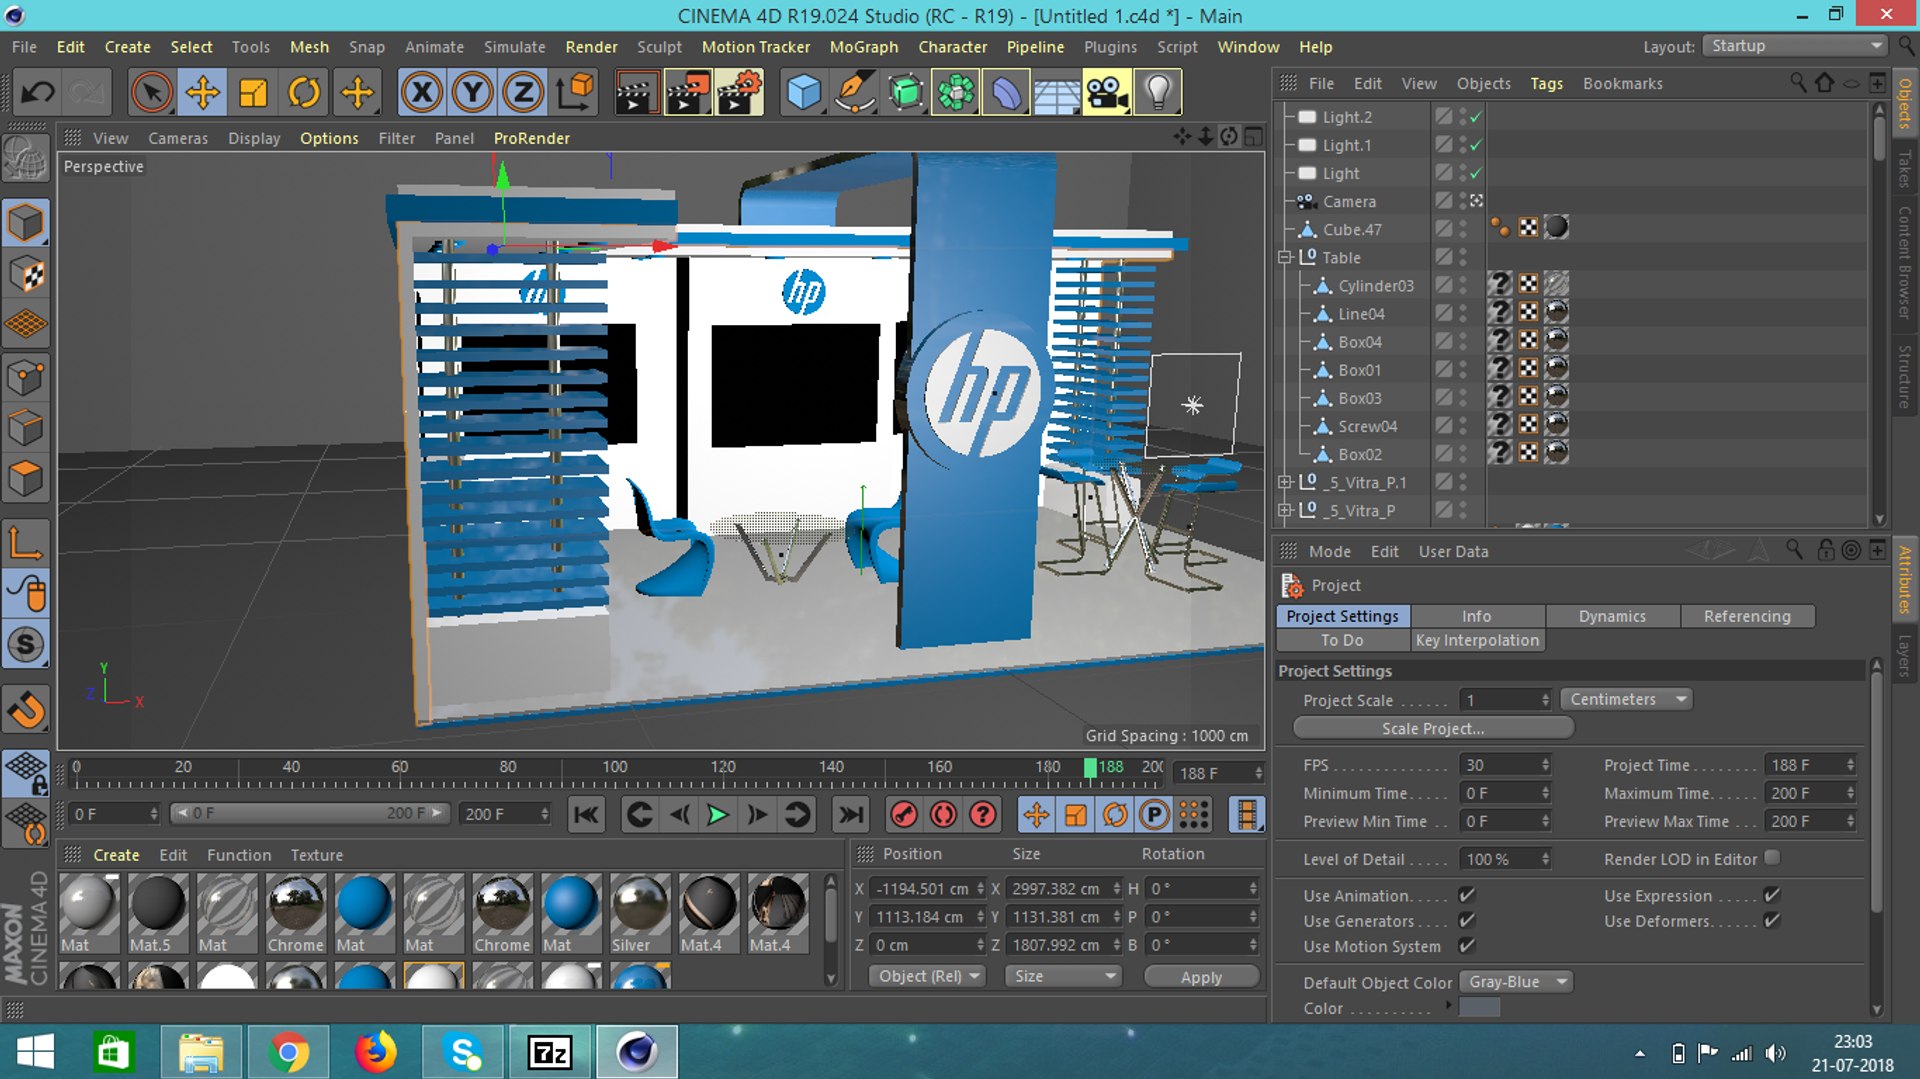Screen dimensions: 1920x1079
Task: Activate the Rotate tool
Action: 304,93
